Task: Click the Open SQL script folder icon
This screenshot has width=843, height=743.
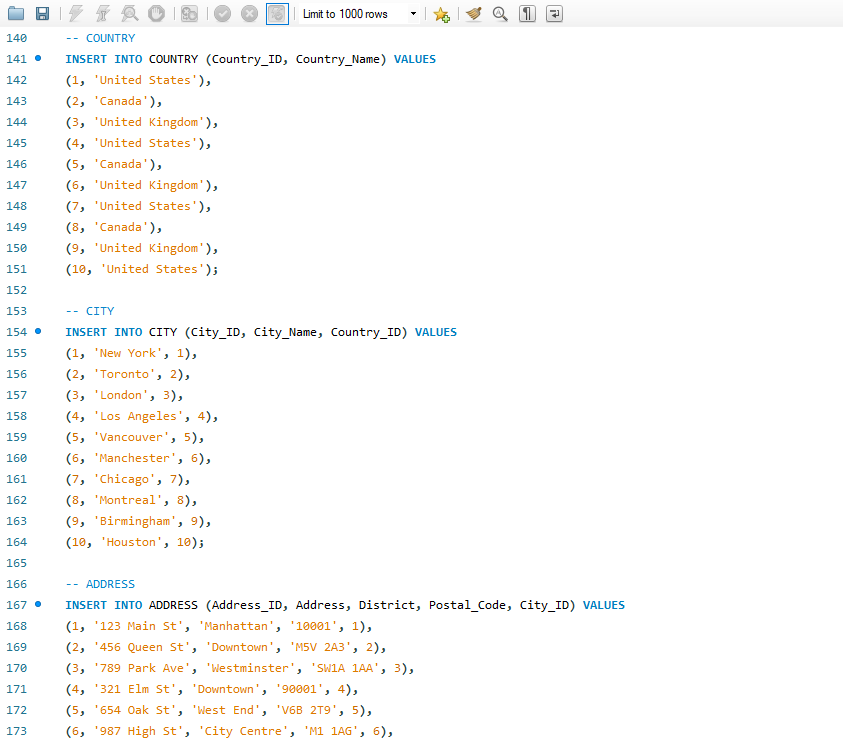Action: pyautogui.click(x=16, y=14)
